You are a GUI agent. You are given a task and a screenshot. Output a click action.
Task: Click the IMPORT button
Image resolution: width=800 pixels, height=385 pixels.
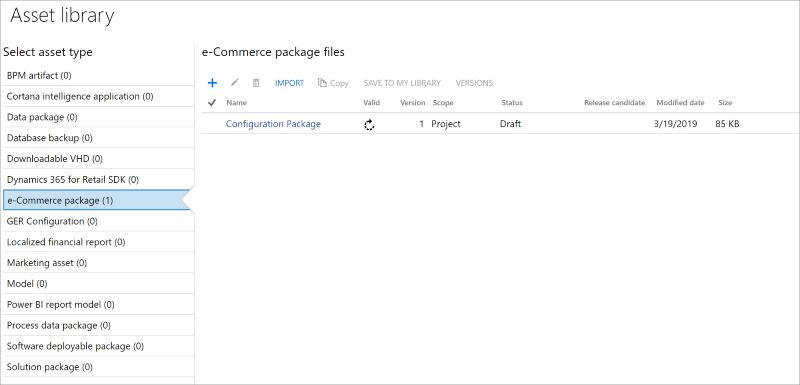click(289, 83)
